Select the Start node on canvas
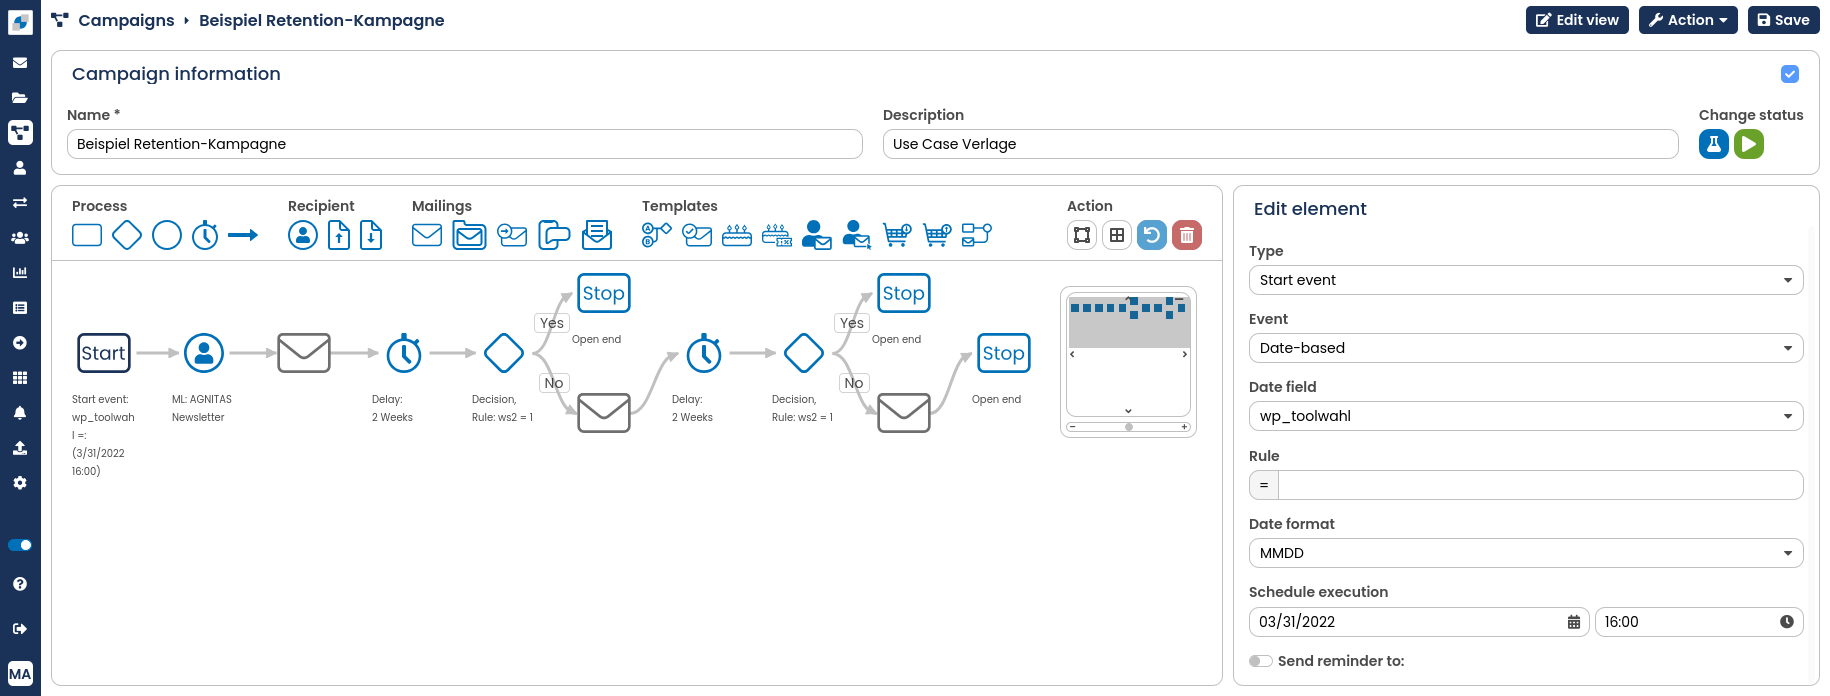1830x696 pixels. (104, 353)
